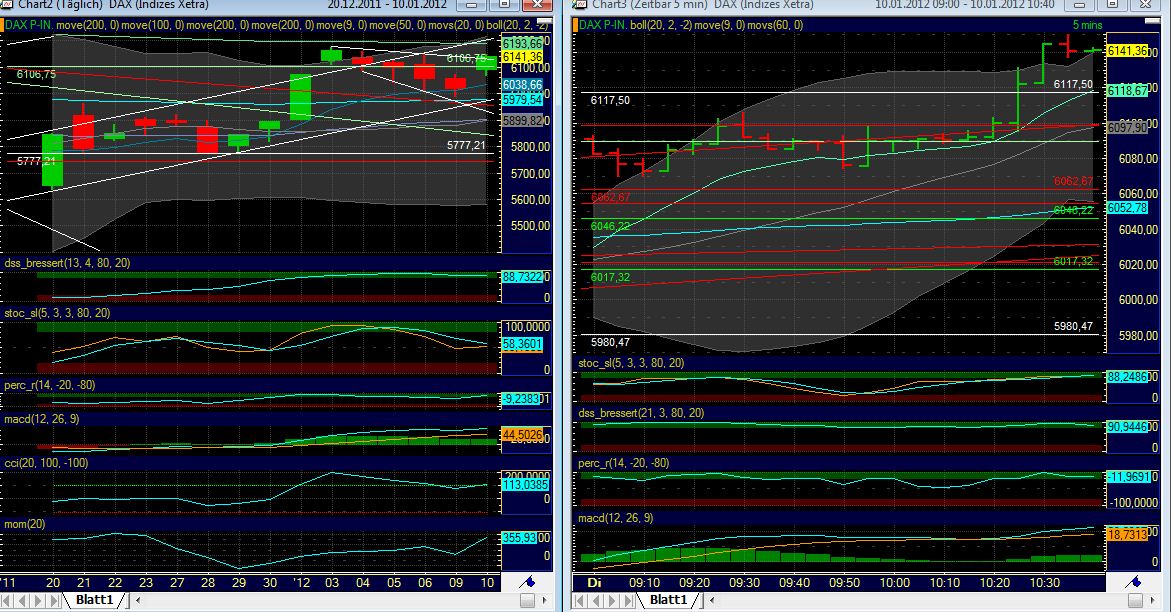Go to next sheet in Chart3
The height and width of the screenshot is (612, 1171).
tap(612, 600)
